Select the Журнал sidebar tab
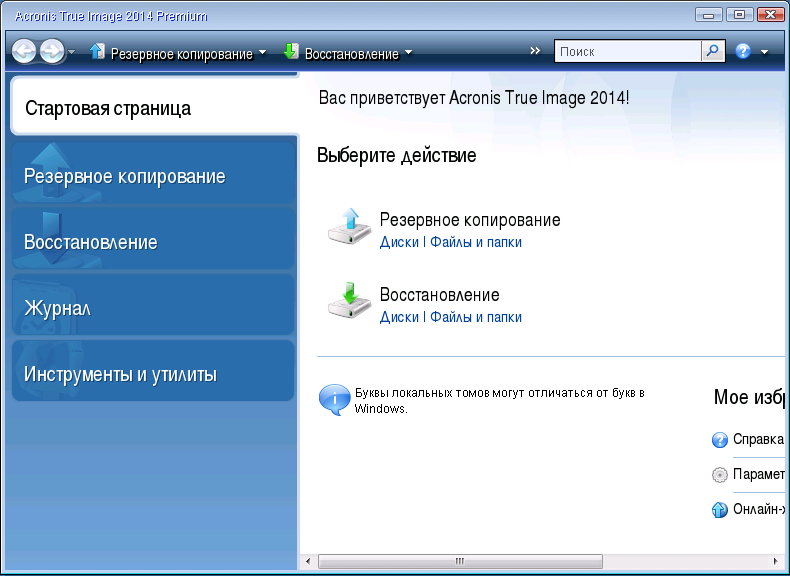This screenshot has height=576, width=790. [153, 305]
